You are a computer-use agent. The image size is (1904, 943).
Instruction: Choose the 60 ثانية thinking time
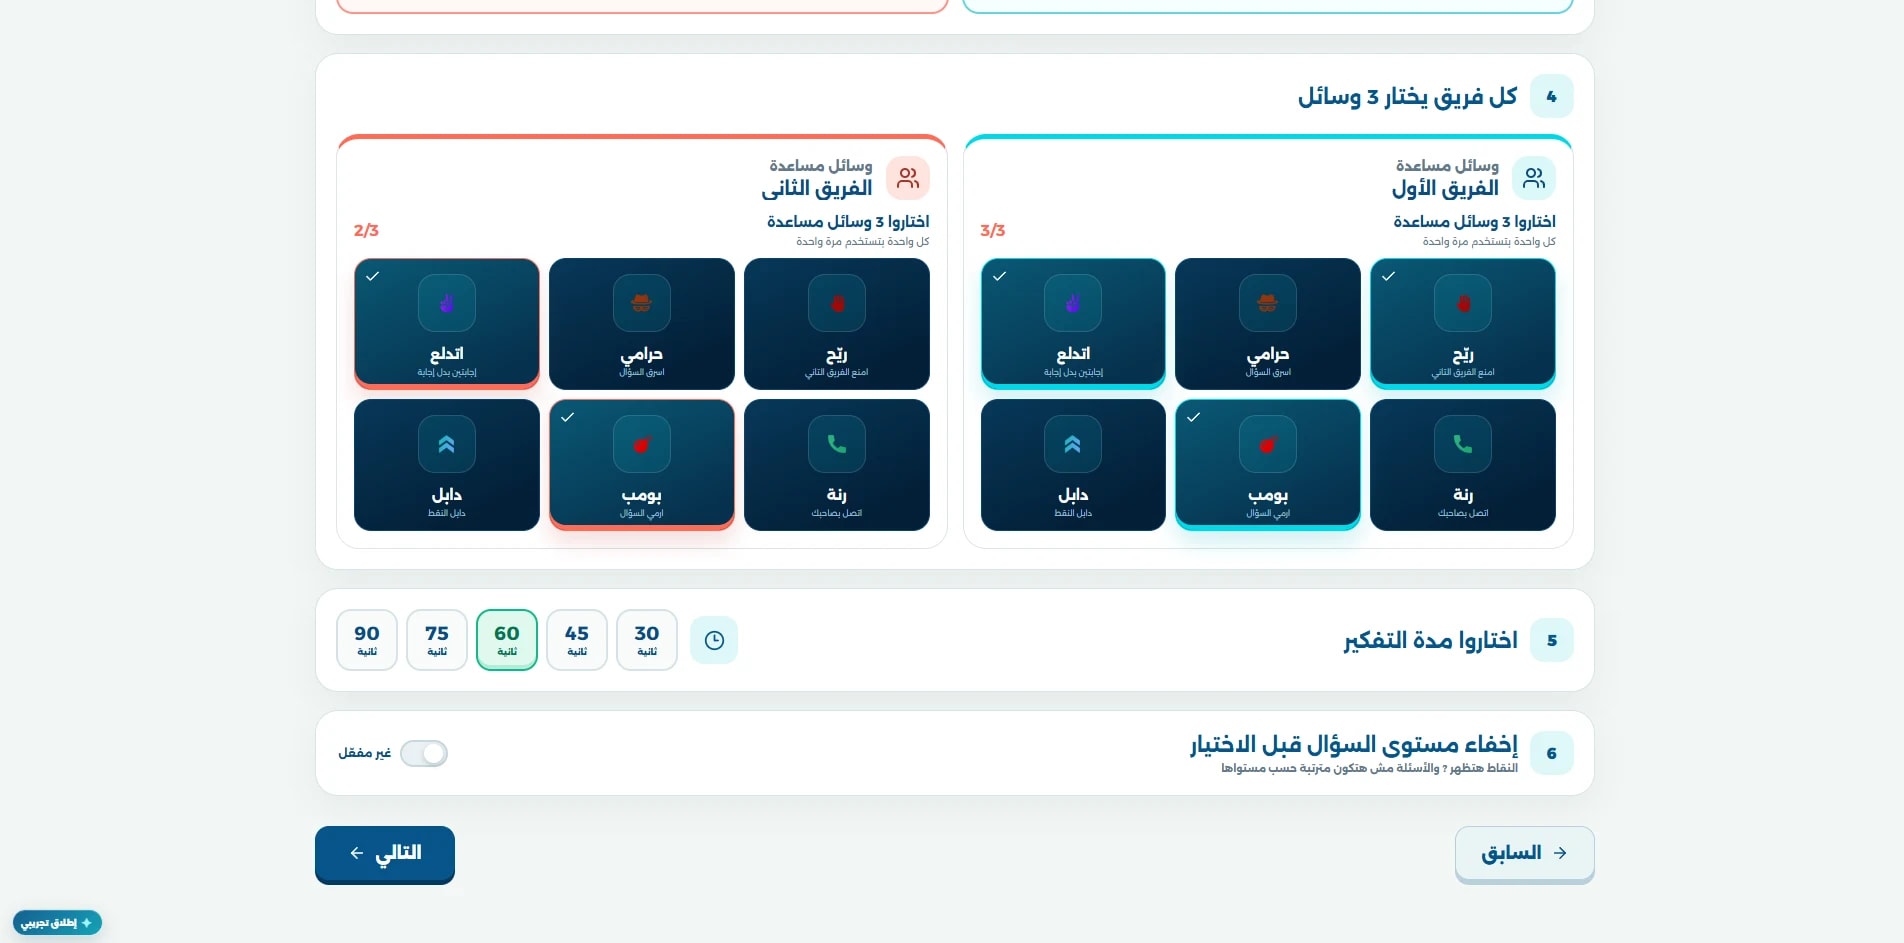coord(507,640)
